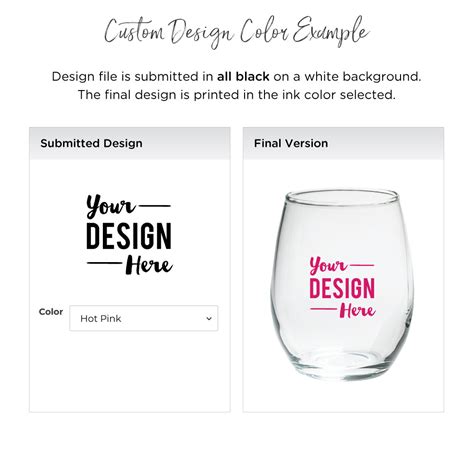Click the black 'DESIGN' word in the submitted artwork

click(129, 236)
